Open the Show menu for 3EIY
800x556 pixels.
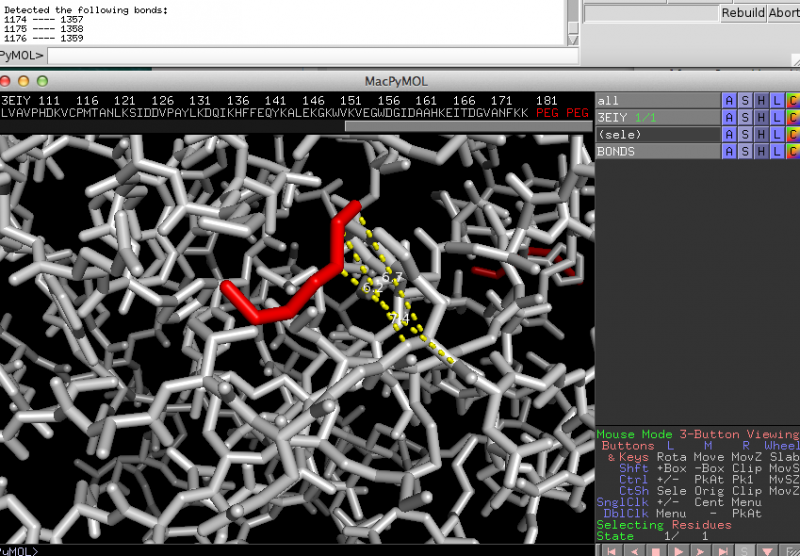coord(745,118)
